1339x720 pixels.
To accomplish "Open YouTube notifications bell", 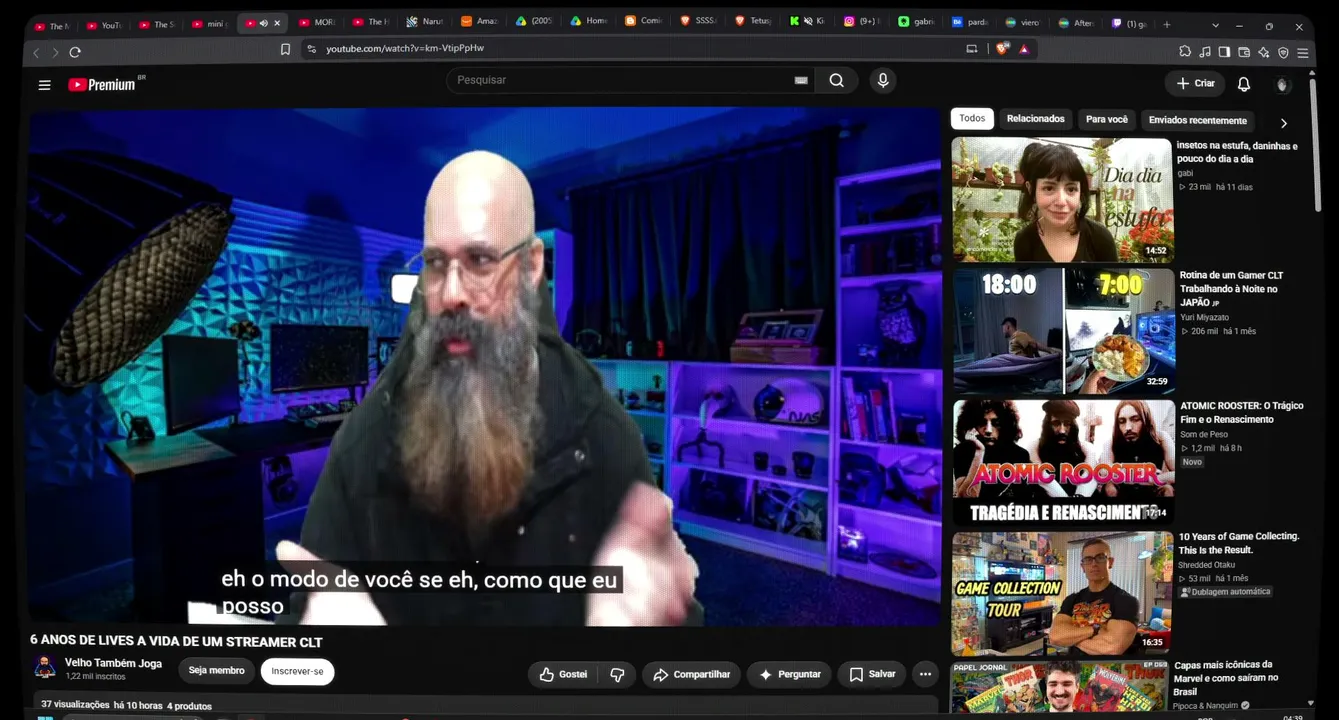I will pos(1244,84).
